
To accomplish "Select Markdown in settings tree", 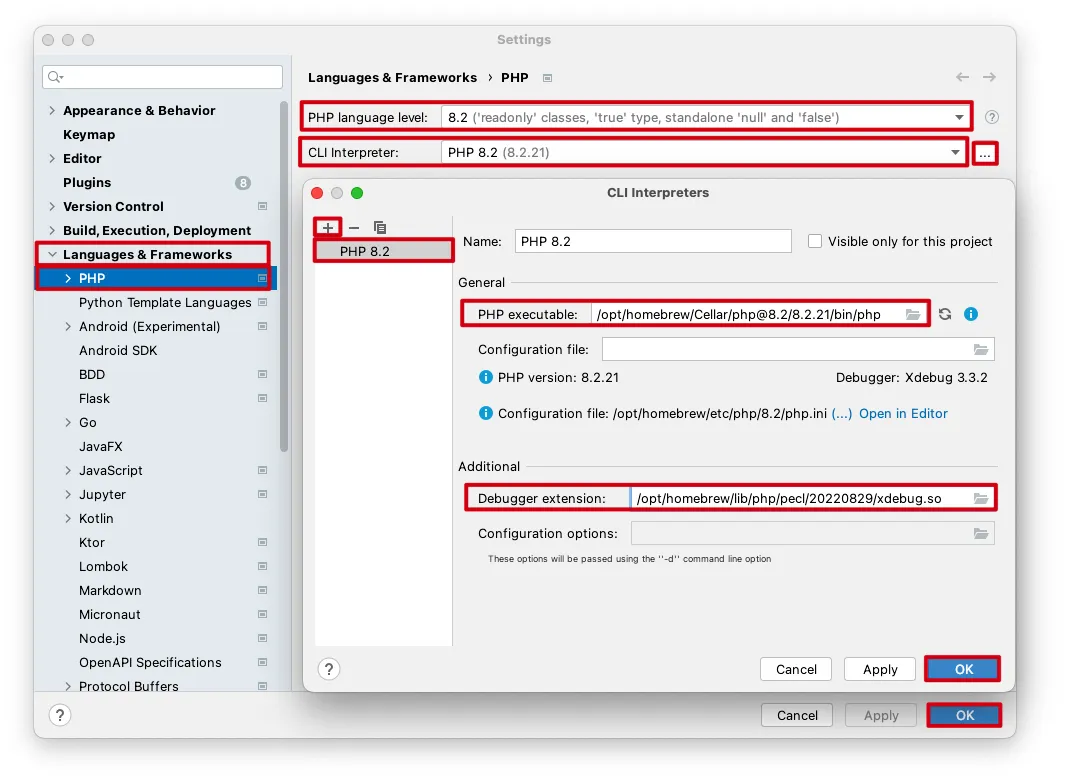I will pos(110,590).
